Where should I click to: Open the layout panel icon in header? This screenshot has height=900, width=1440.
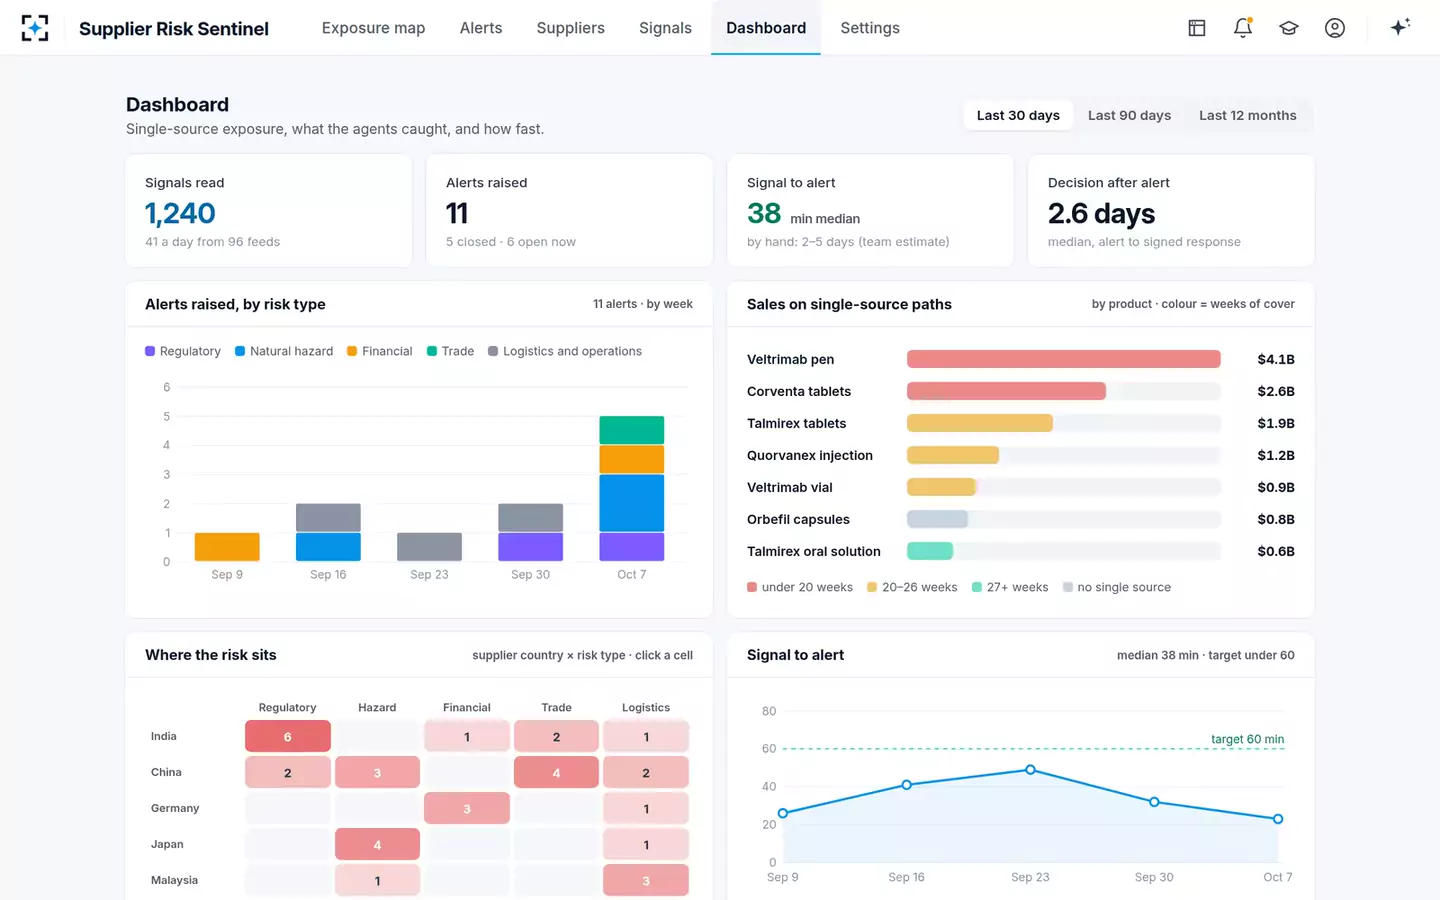click(1197, 28)
